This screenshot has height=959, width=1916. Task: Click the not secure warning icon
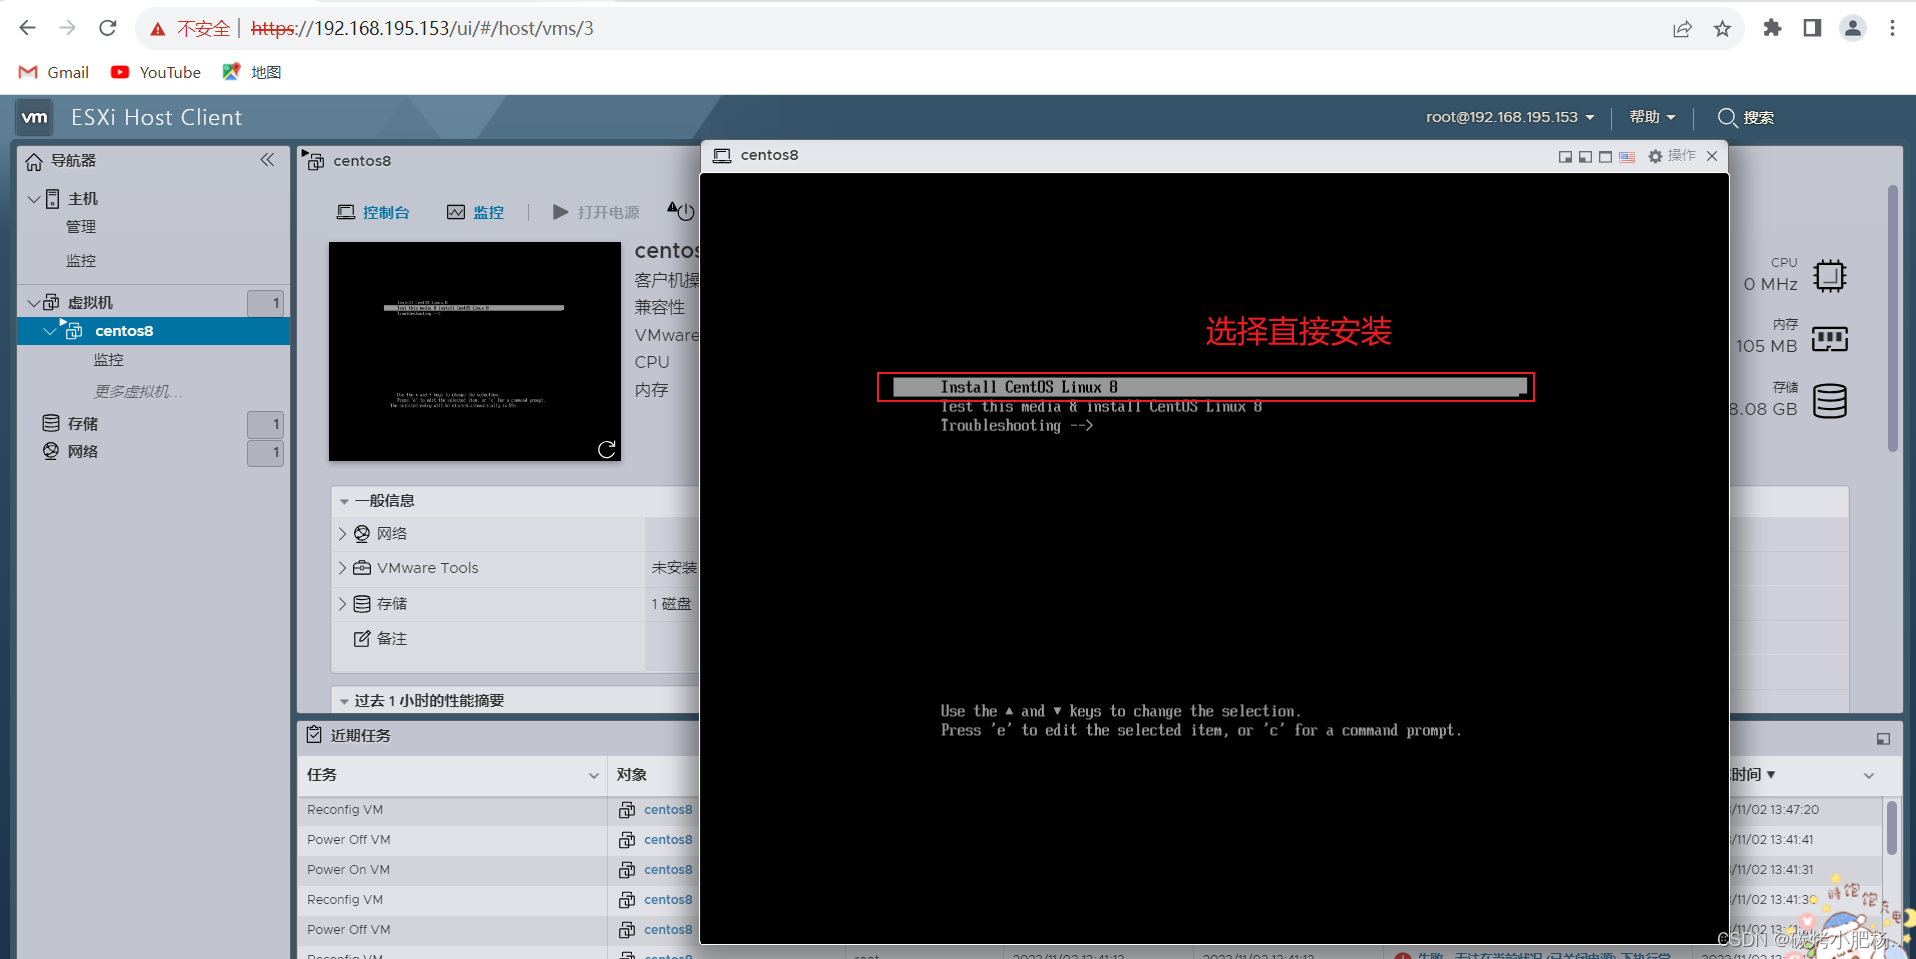tap(158, 29)
